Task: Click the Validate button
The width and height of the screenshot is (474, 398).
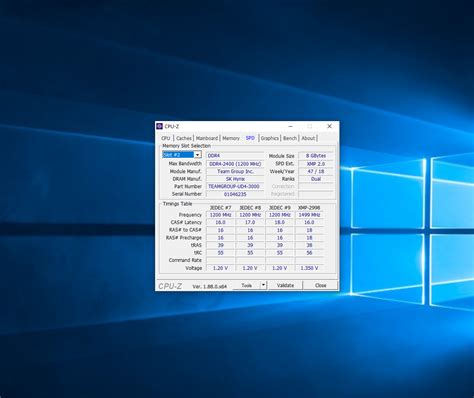Action: click(x=285, y=285)
